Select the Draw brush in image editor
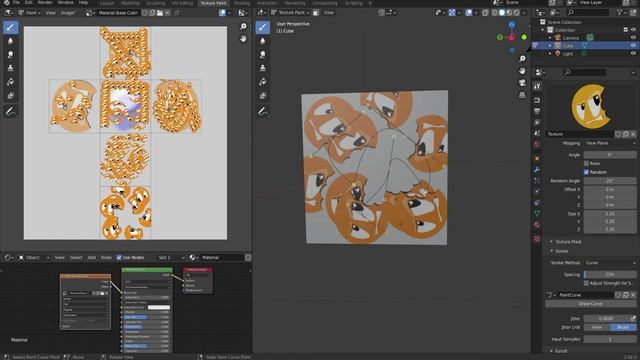The width and height of the screenshot is (640, 360). click(11, 27)
